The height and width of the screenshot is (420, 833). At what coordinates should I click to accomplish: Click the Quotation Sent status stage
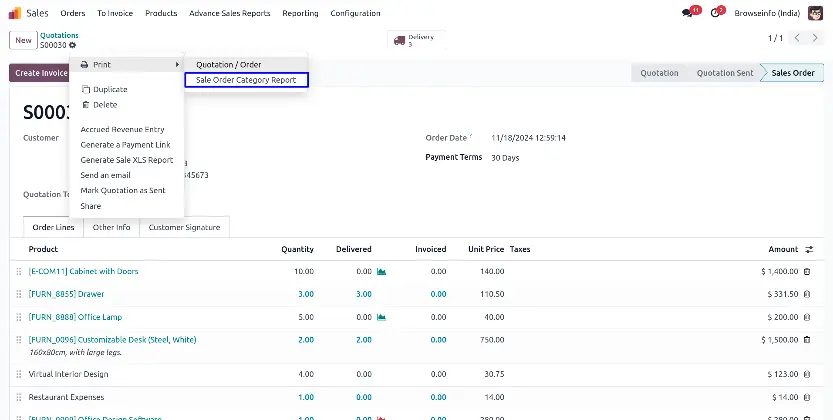pyautogui.click(x=724, y=73)
